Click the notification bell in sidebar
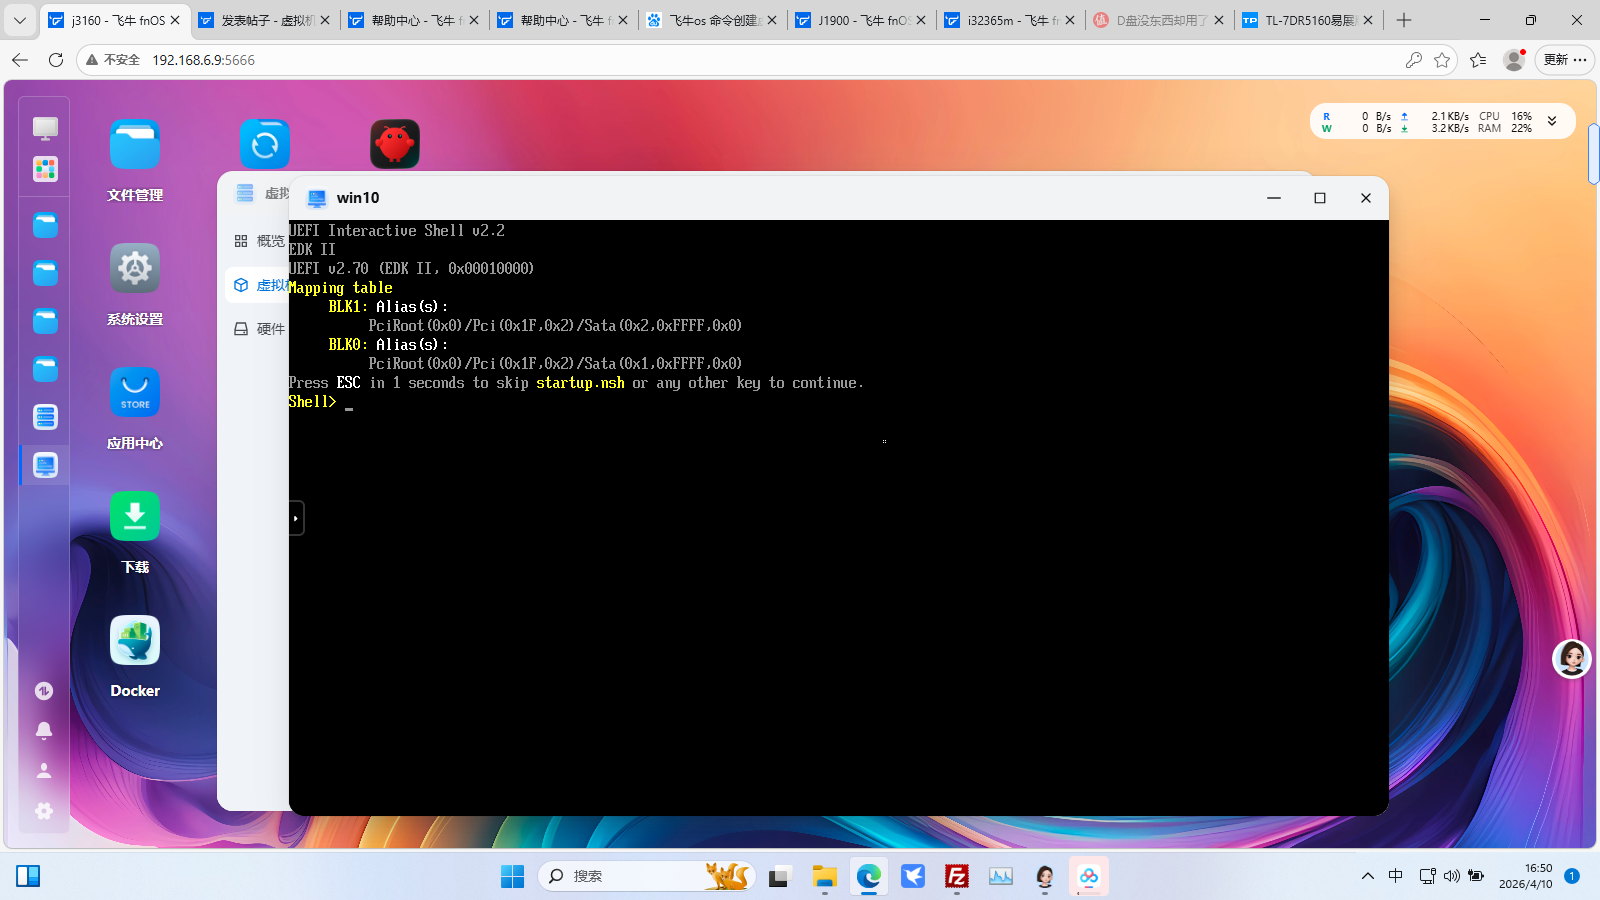 (x=44, y=731)
